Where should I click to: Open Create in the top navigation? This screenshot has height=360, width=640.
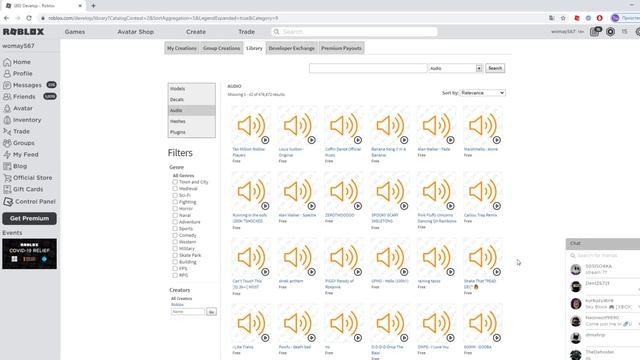click(196, 32)
